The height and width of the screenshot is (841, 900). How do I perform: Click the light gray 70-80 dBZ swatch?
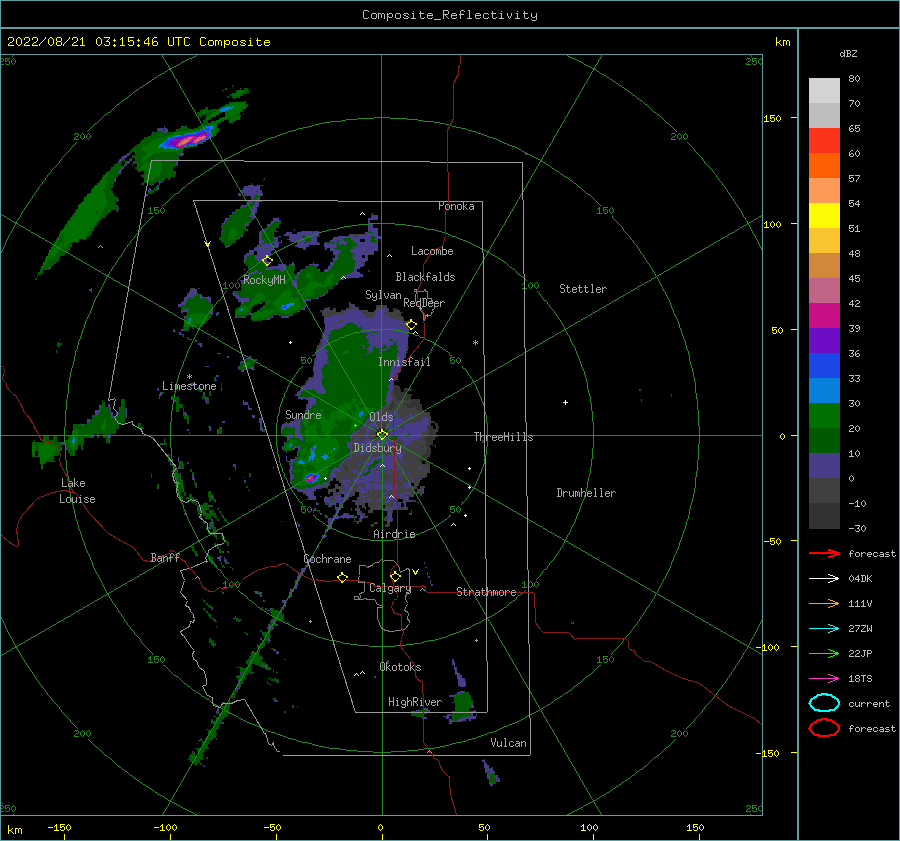pyautogui.click(x=824, y=91)
